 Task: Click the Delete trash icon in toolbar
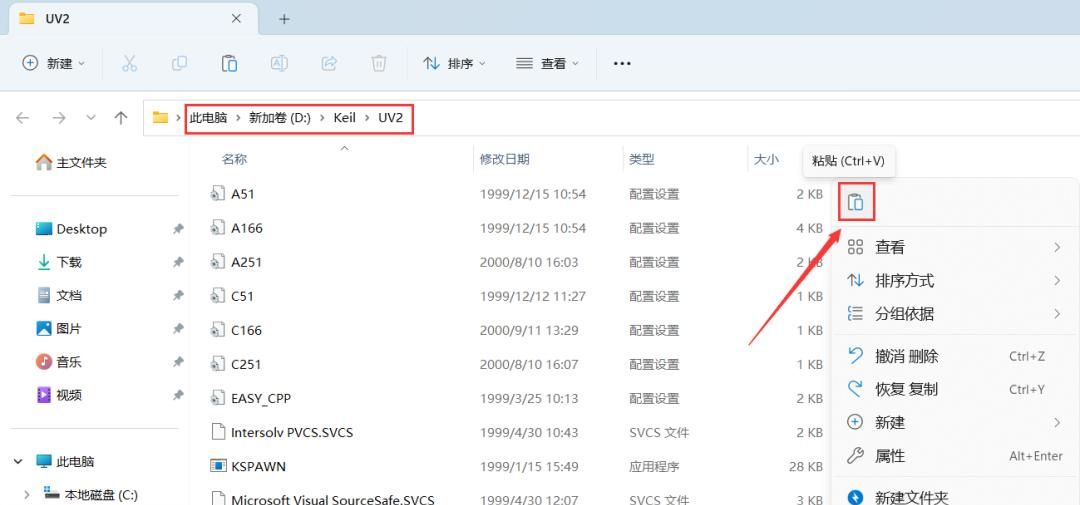[379, 63]
